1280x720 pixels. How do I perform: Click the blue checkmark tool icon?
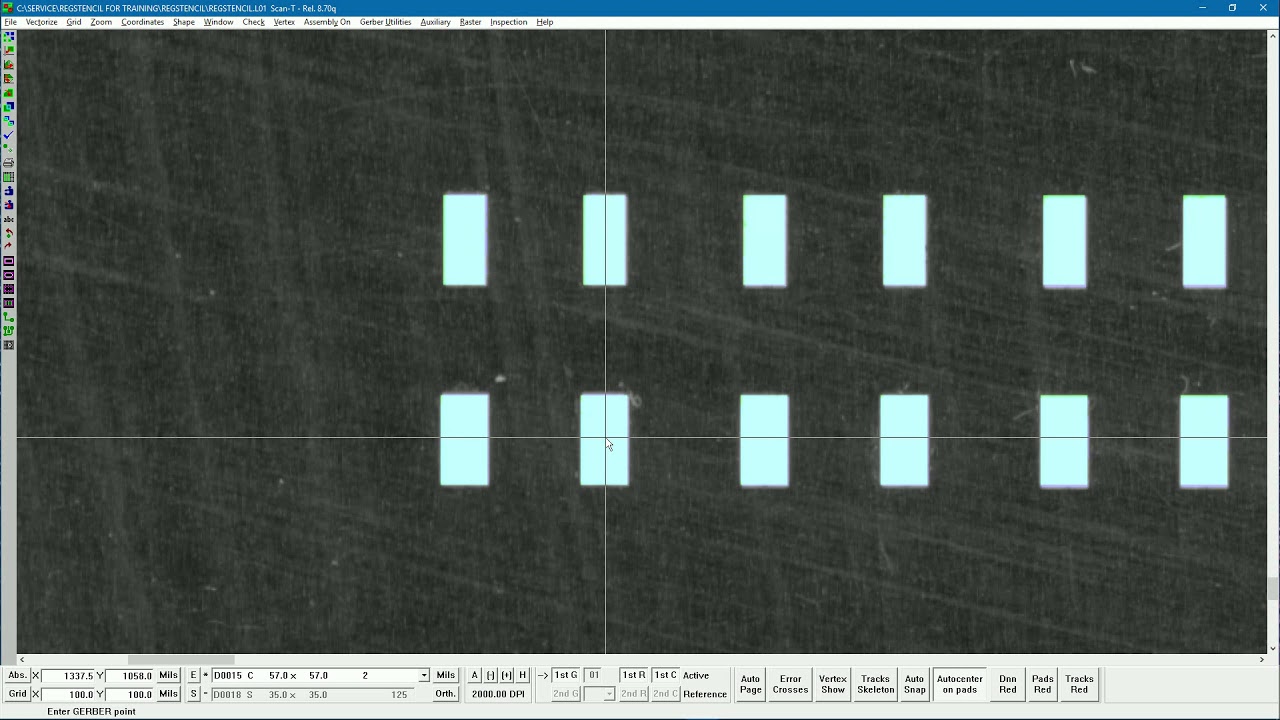[9, 135]
